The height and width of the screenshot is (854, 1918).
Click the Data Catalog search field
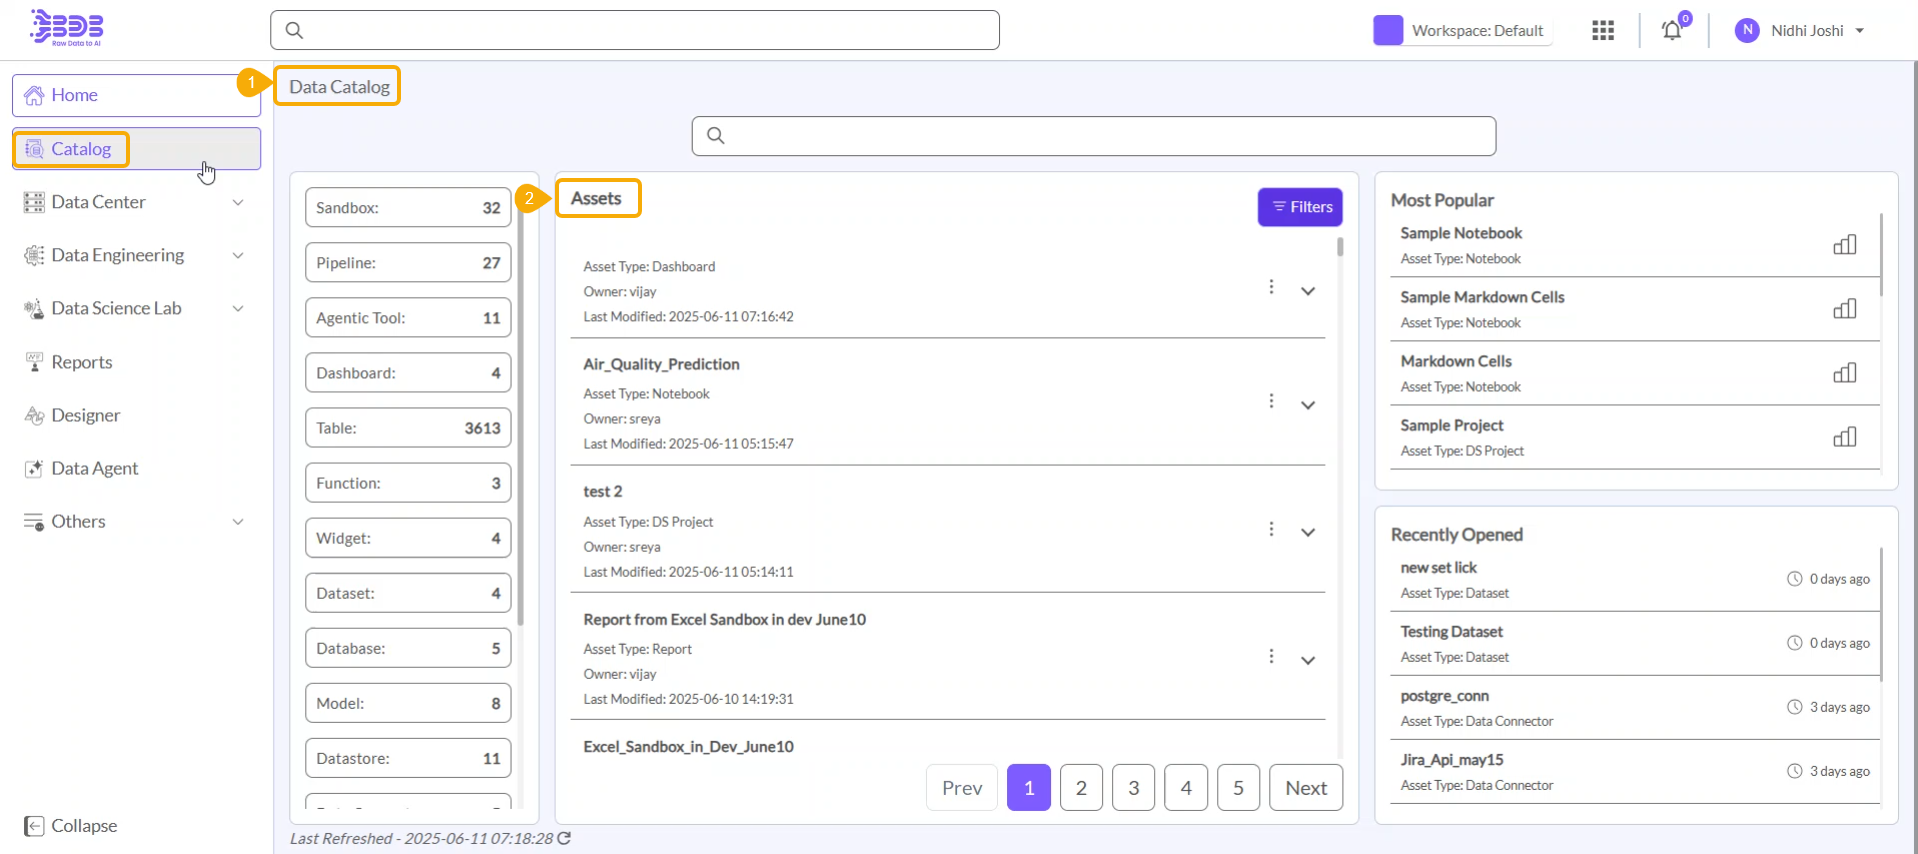pyautogui.click(x=1093, y=136)
